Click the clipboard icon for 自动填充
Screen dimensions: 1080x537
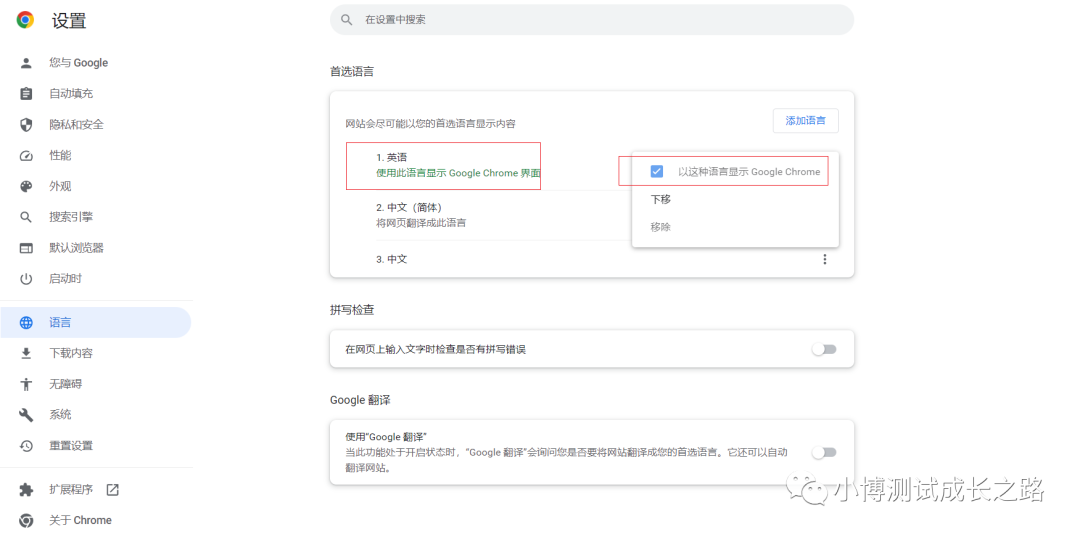pyautogui.click(x=26, y=94)
